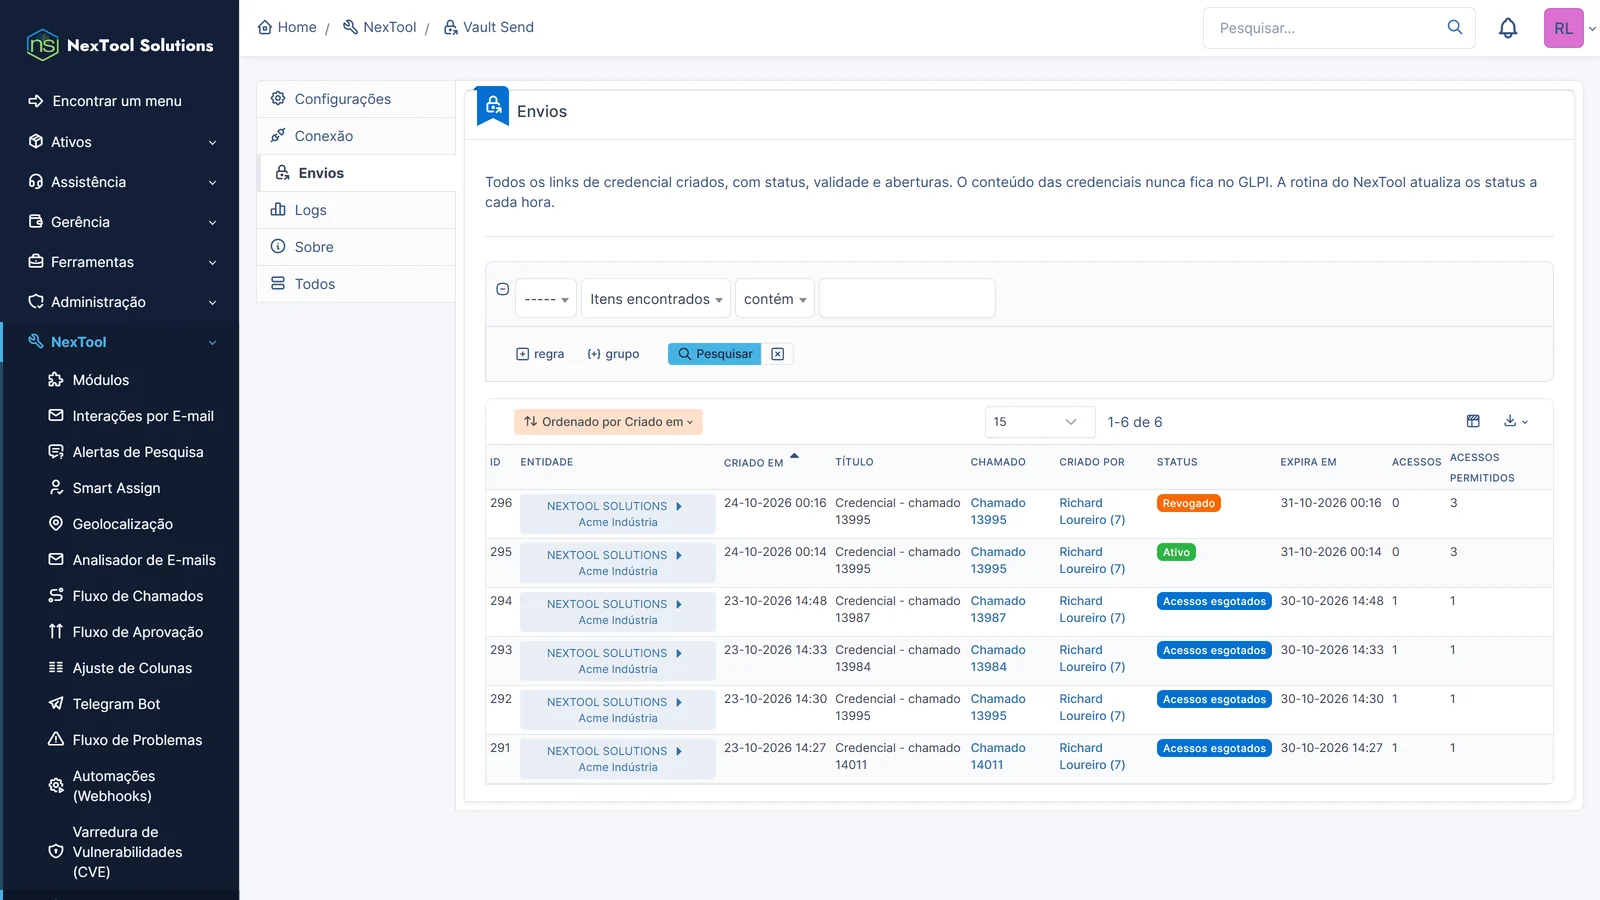Open the 'Ordenado por Criado em' sort dropdown

tap(608, 422)
